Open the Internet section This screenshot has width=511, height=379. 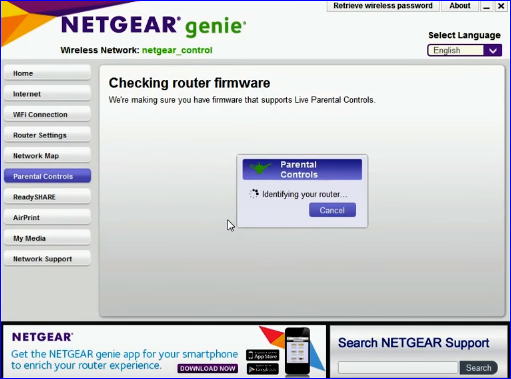tap(47, 94)
